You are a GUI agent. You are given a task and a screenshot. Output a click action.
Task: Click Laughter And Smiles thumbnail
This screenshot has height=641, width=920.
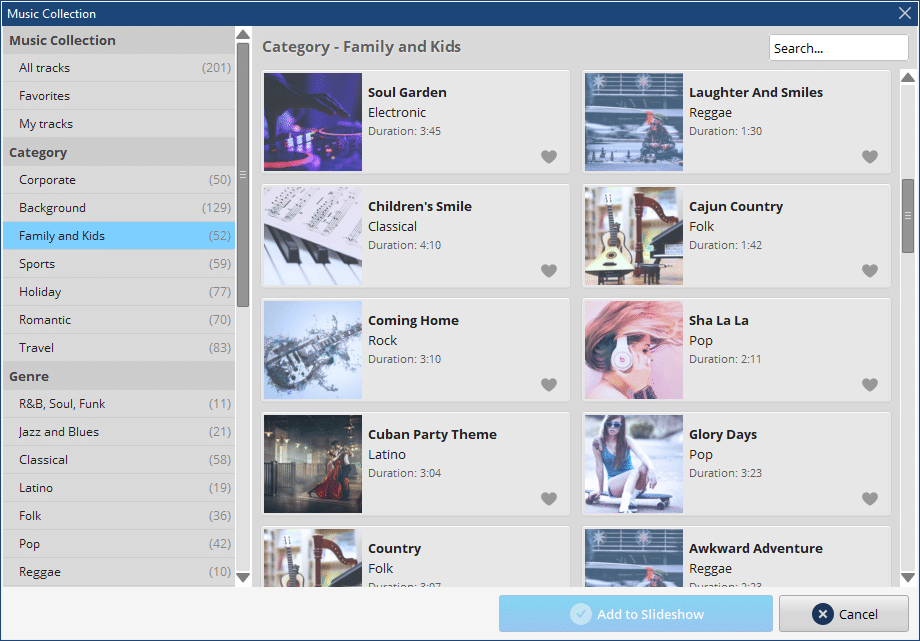click(x=634, y=122)
